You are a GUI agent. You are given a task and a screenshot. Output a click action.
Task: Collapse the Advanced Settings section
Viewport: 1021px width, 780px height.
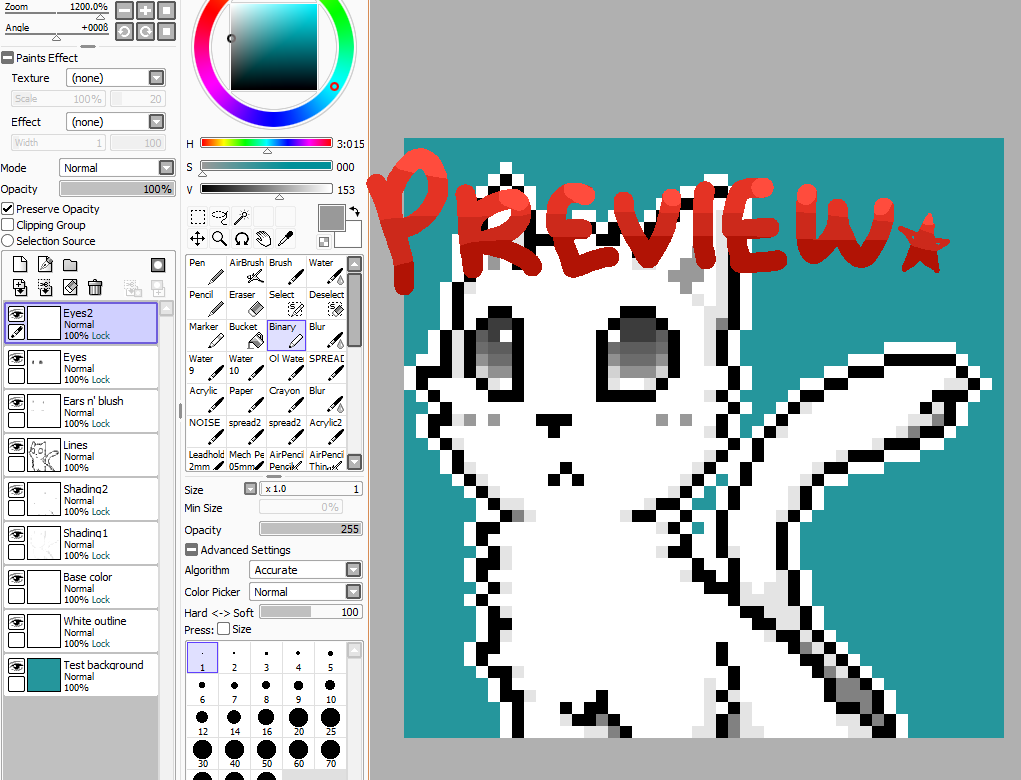pos(191,550)
